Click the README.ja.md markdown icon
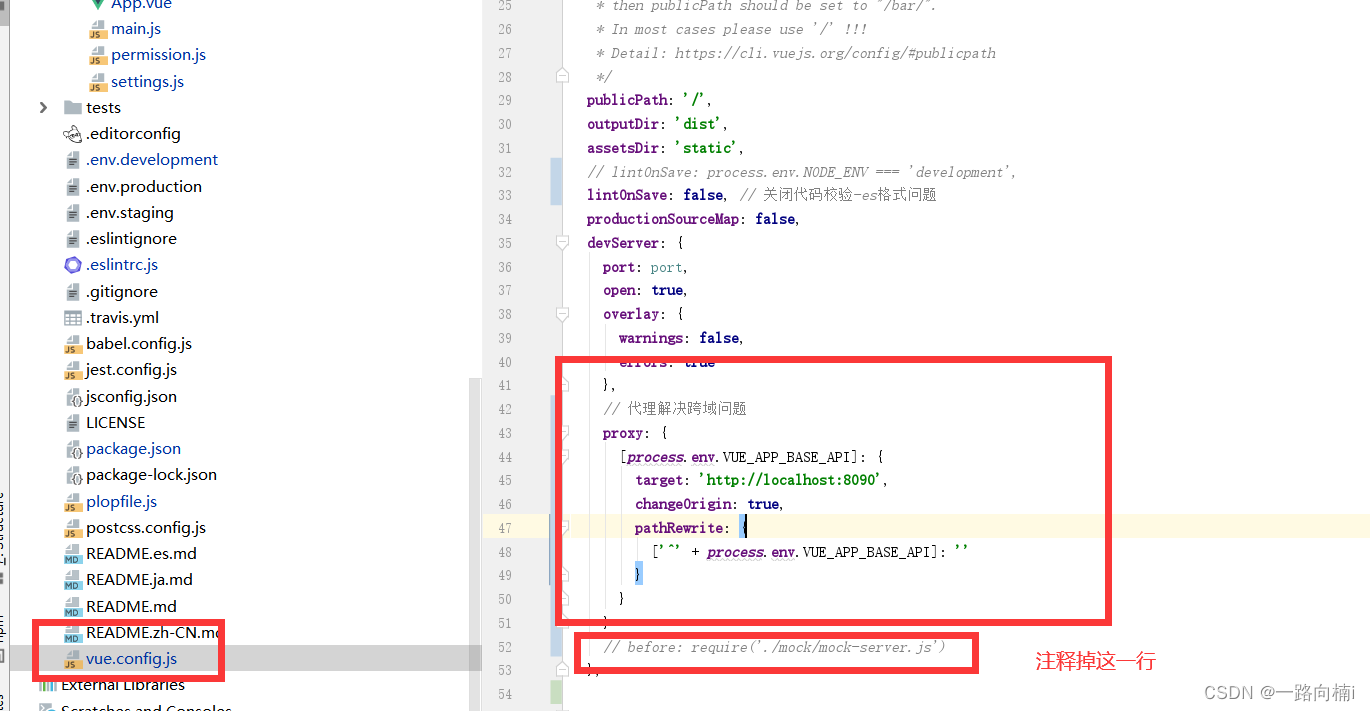The image size is (1370, 711). [x=73, y=580]
